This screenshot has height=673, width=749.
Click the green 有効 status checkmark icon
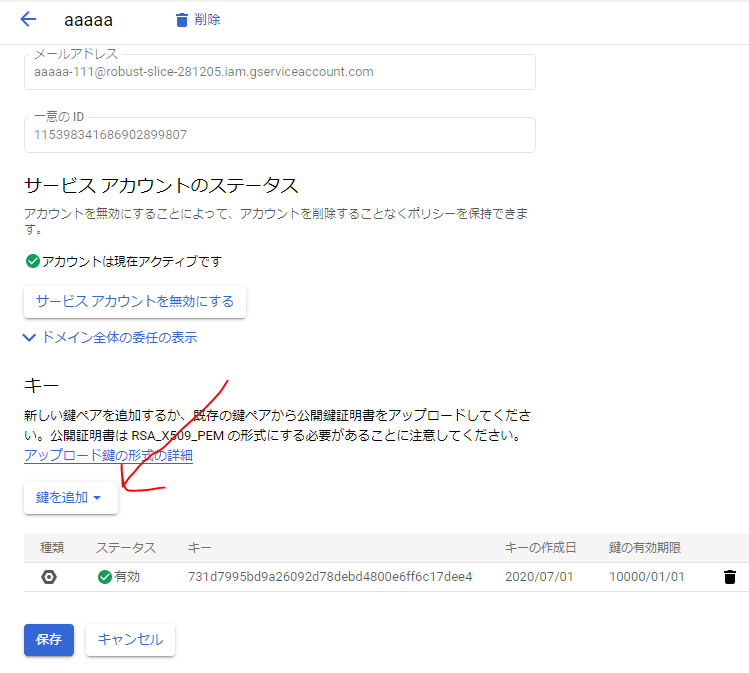coord(104,577)
